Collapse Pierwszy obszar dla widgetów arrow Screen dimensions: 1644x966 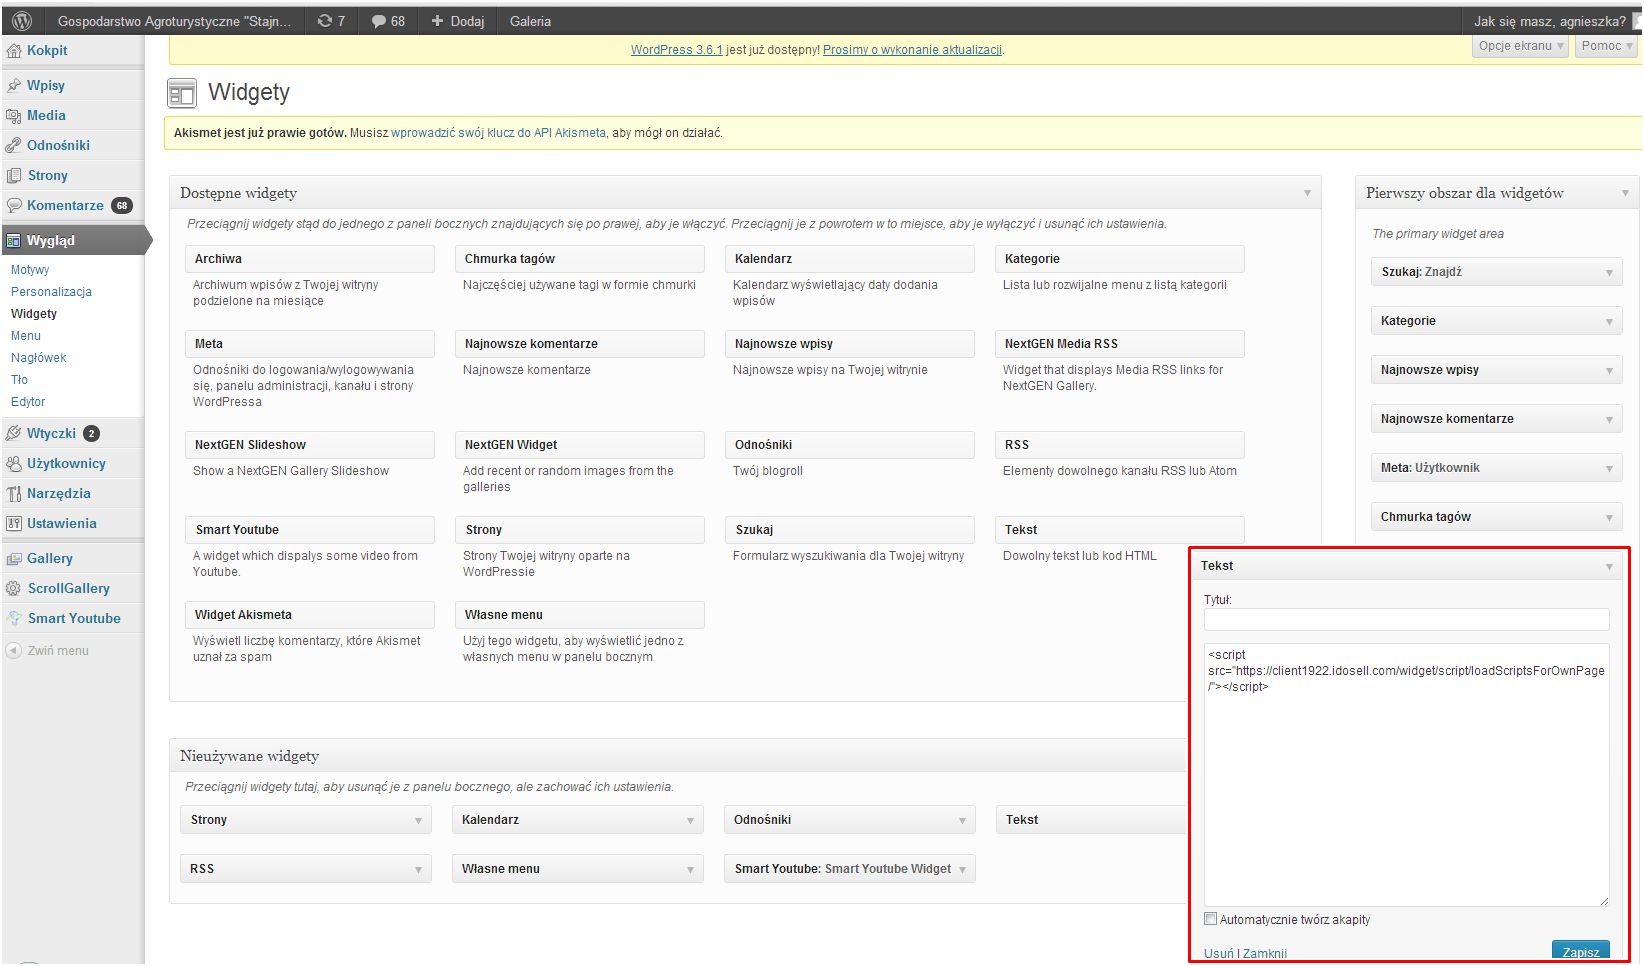click(x=1625, y=193)
